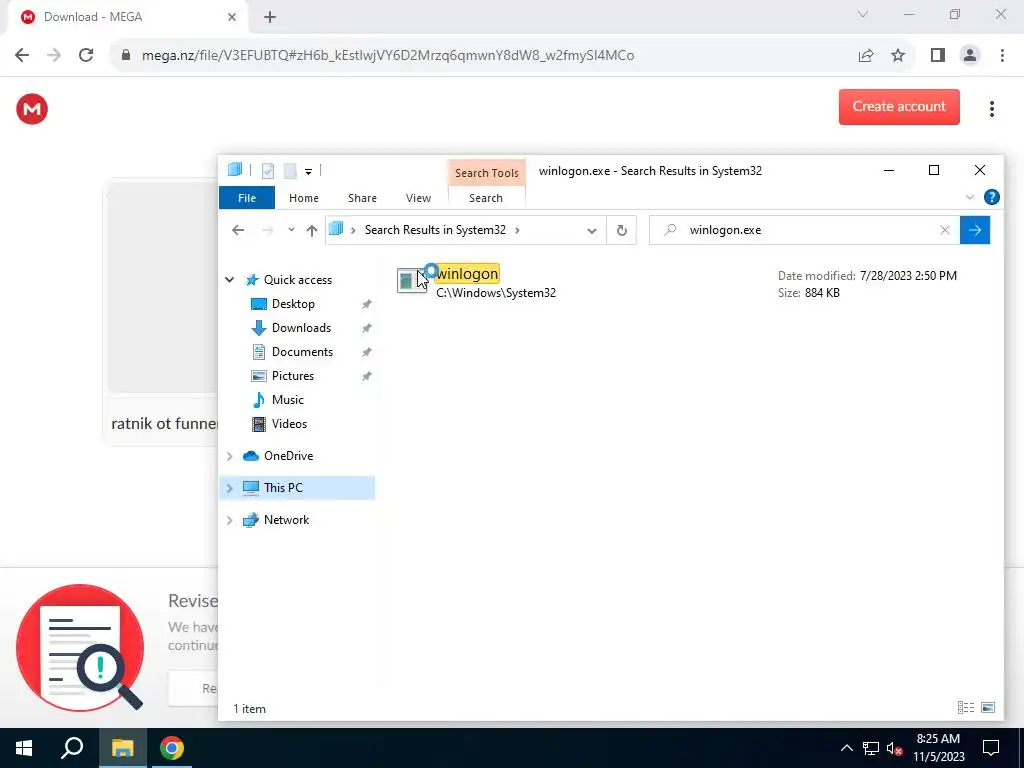
Task: Switch to the Share ribbon tab
Action: 362,198
